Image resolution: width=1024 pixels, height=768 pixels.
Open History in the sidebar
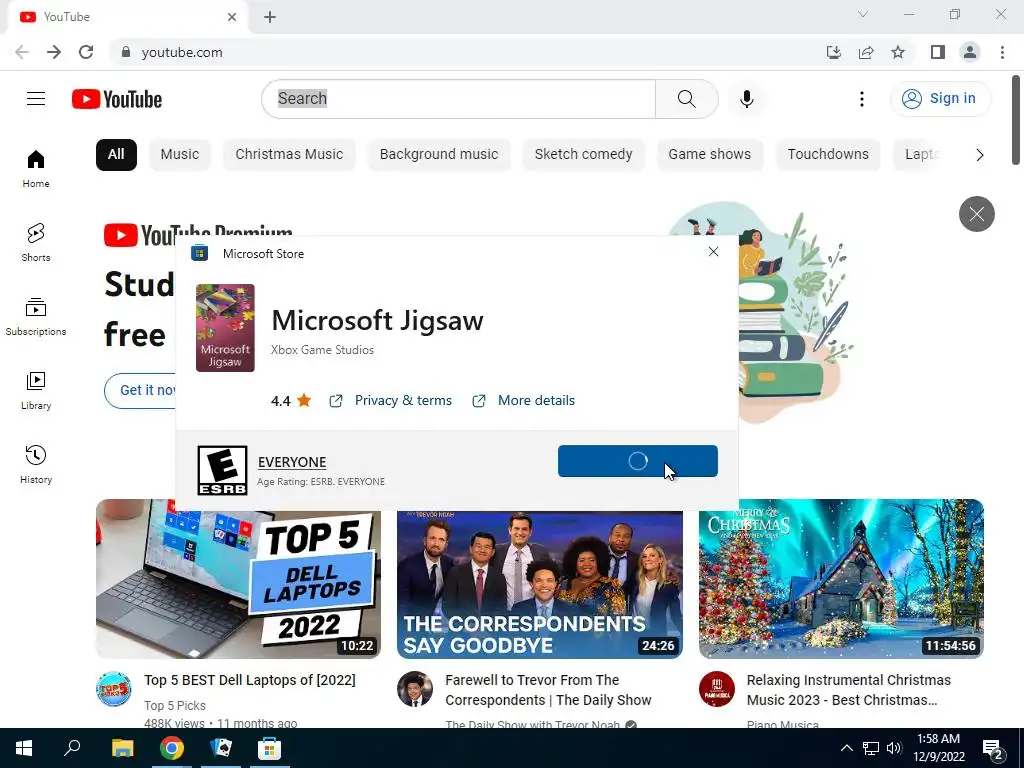coord(36,464)
